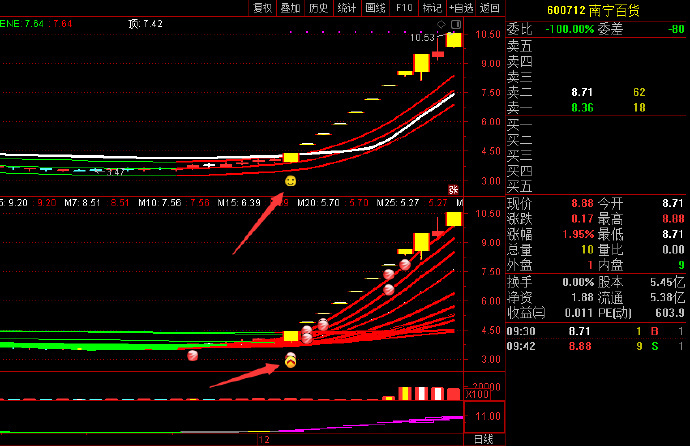Click the 买五 order row label
Image resolution: width=690 pixels, height=446 pixels.
point(519,187)
